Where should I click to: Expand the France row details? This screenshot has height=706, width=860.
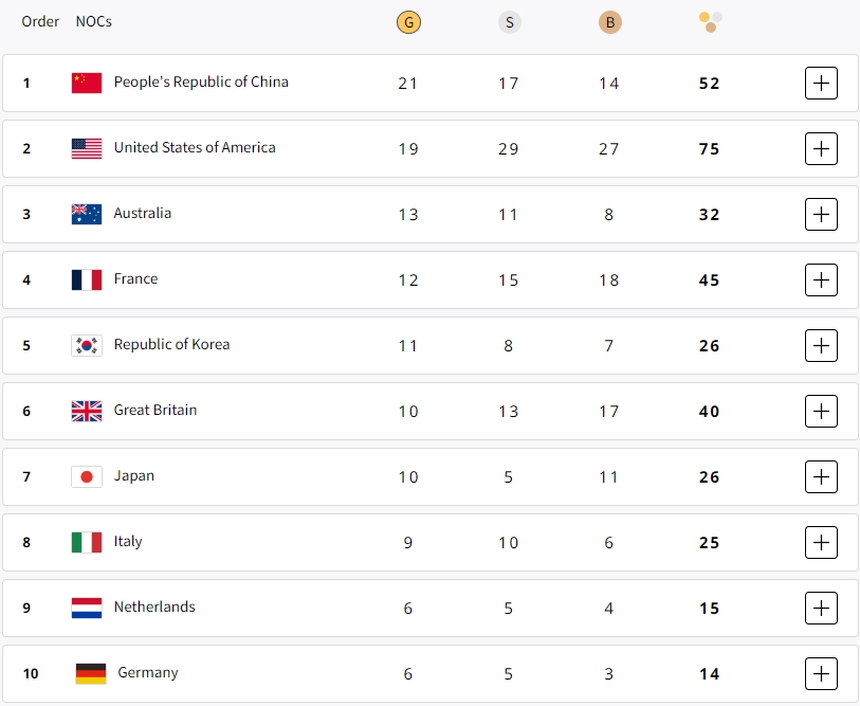click(821, 279)
